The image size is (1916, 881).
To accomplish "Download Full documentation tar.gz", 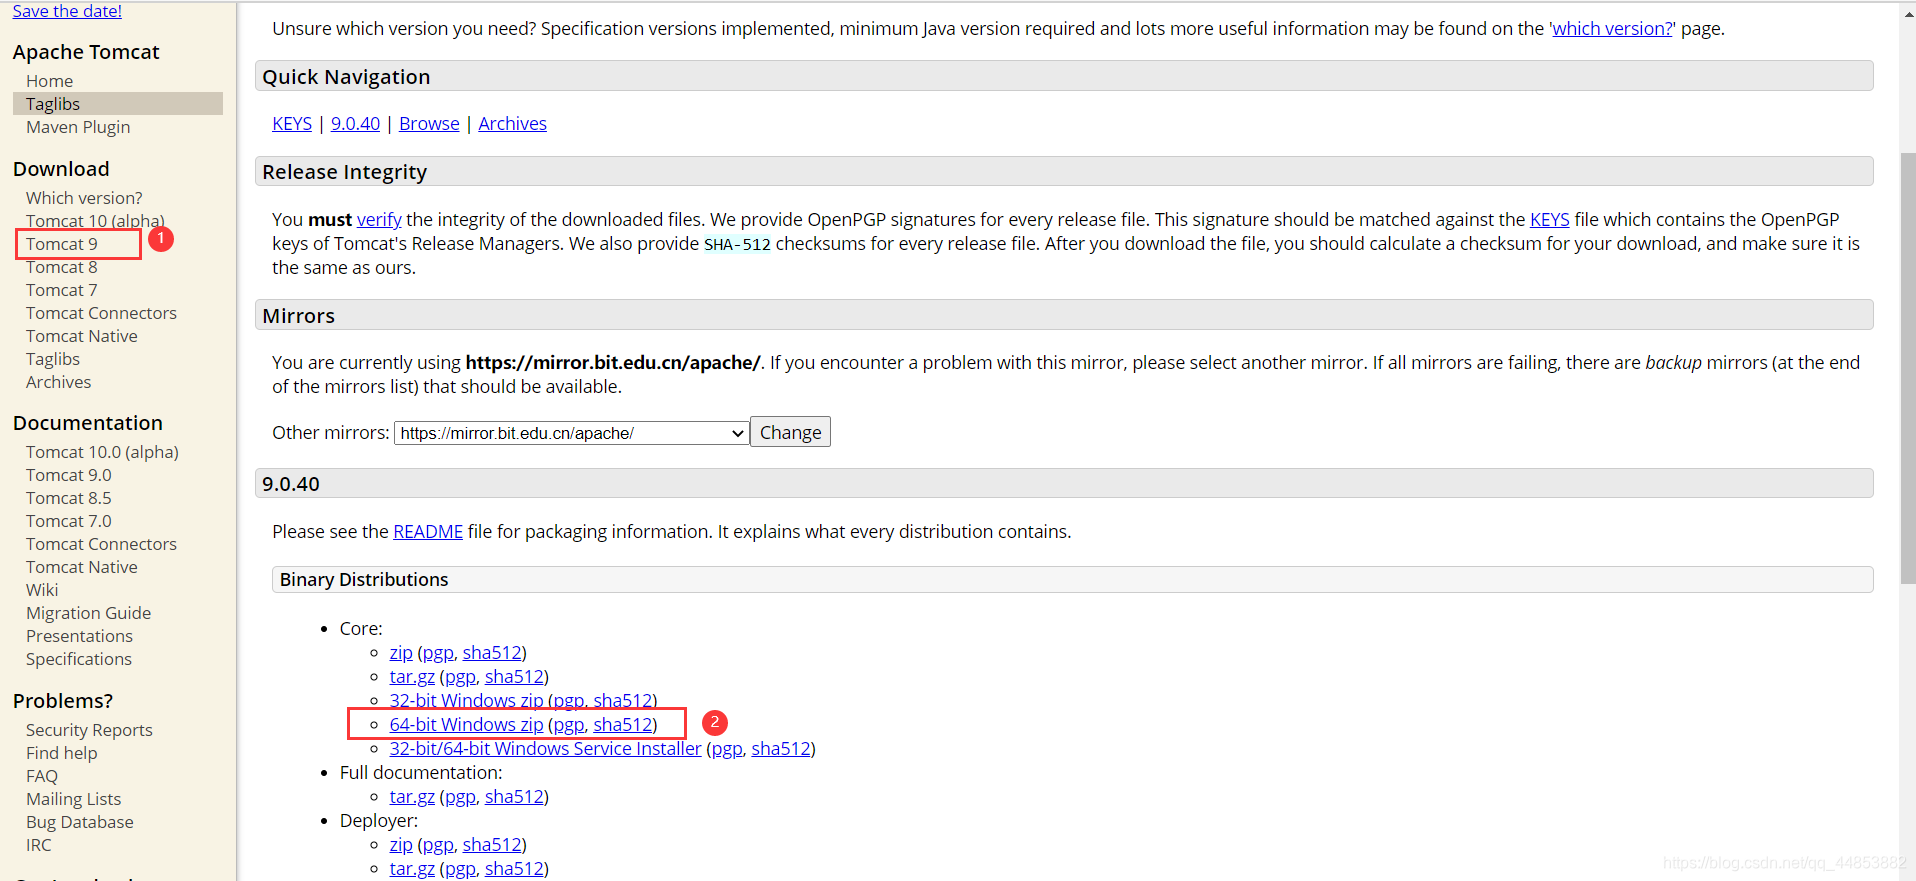I will [412, 797].
